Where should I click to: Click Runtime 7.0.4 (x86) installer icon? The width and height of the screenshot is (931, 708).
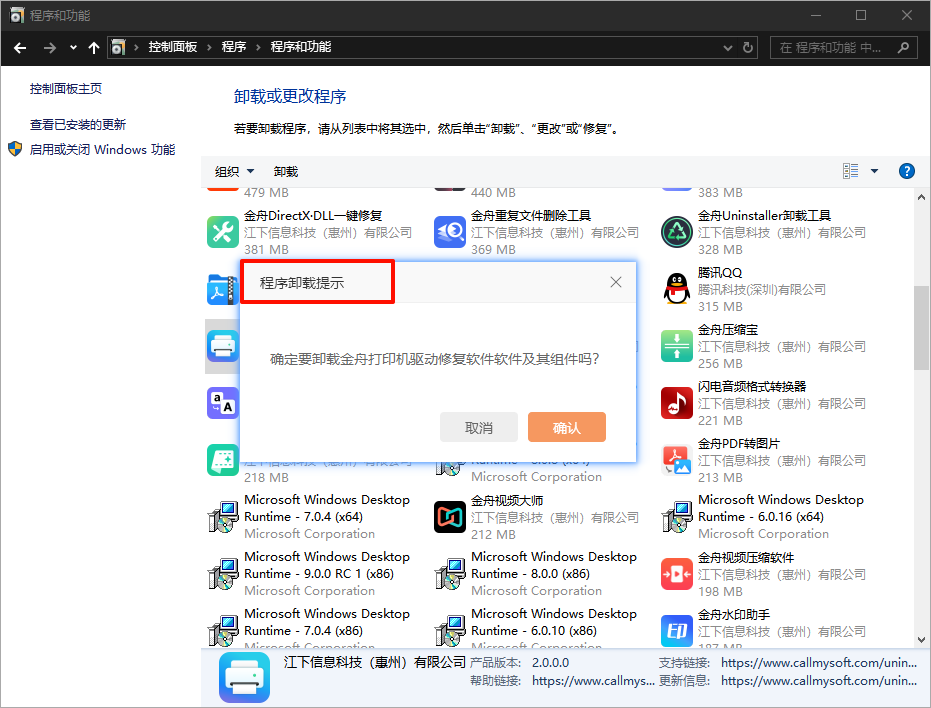(x=223, y=631)
